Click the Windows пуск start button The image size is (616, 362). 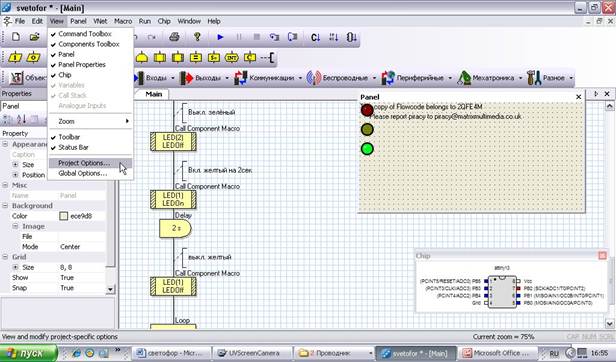click(x=29, y=353)
